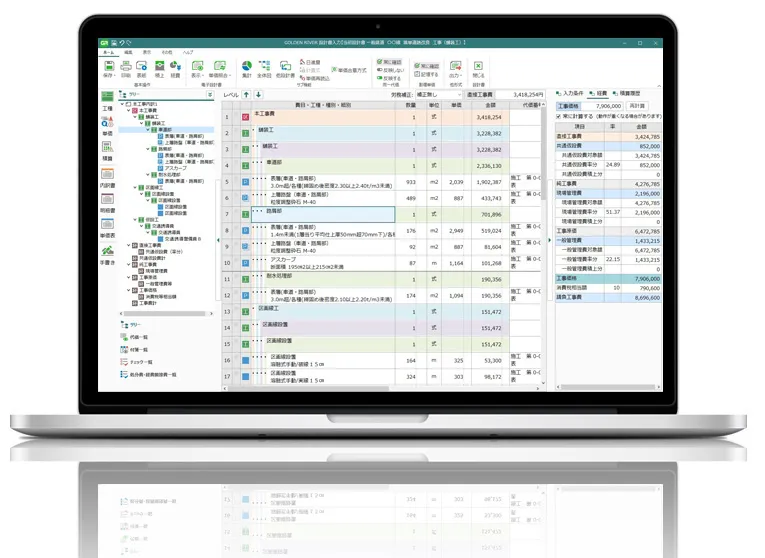Open the 内訳書 sidebar icon
Screen dimensions: 765x558
(107, 177)
